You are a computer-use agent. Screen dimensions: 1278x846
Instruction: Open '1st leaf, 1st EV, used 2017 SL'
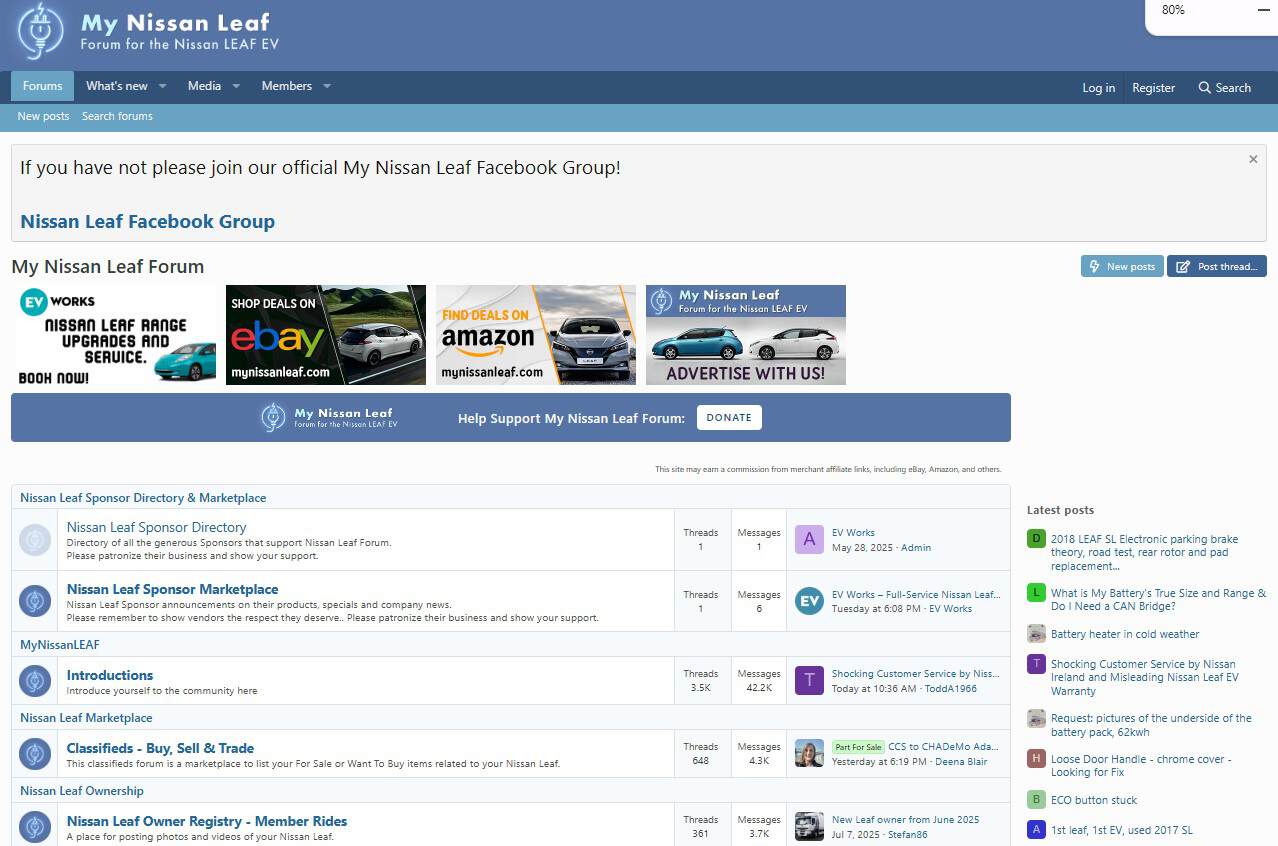[1122, 830]
